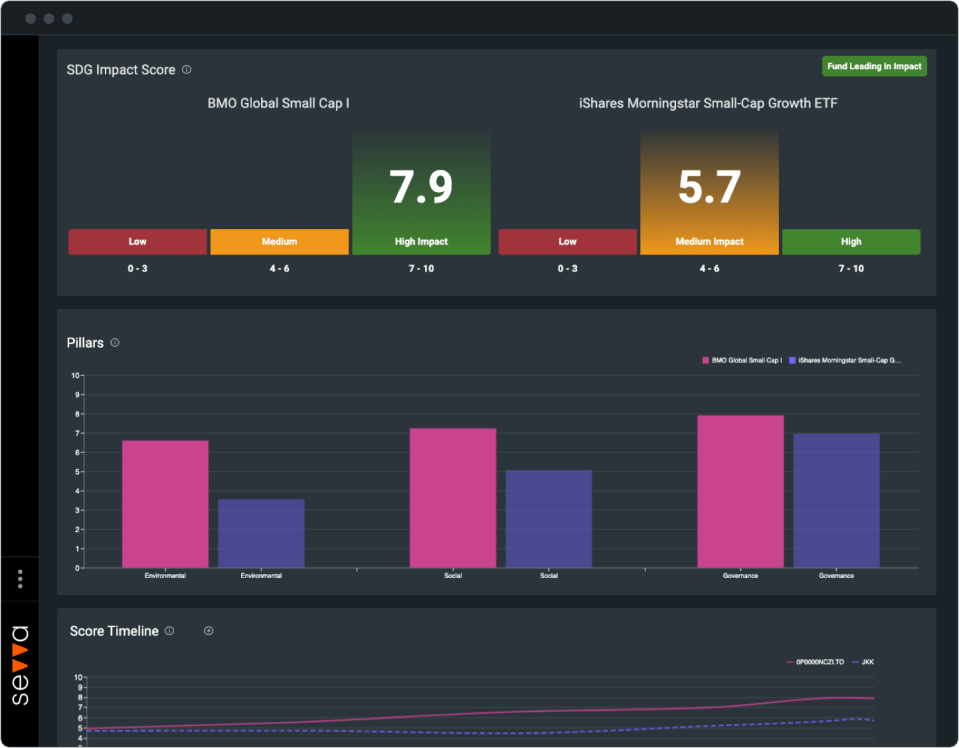The image size is (959, 748).
Task: Toggle JKK series in Score Timeline legend
Action: tap(862, 662)
